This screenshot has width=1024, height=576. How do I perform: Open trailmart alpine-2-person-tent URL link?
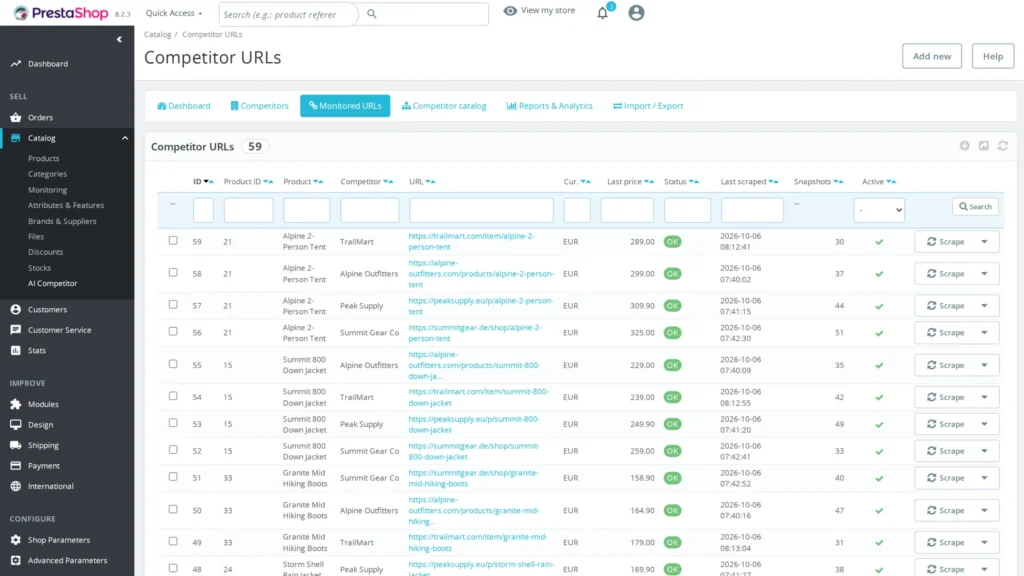tap(472, 242)
